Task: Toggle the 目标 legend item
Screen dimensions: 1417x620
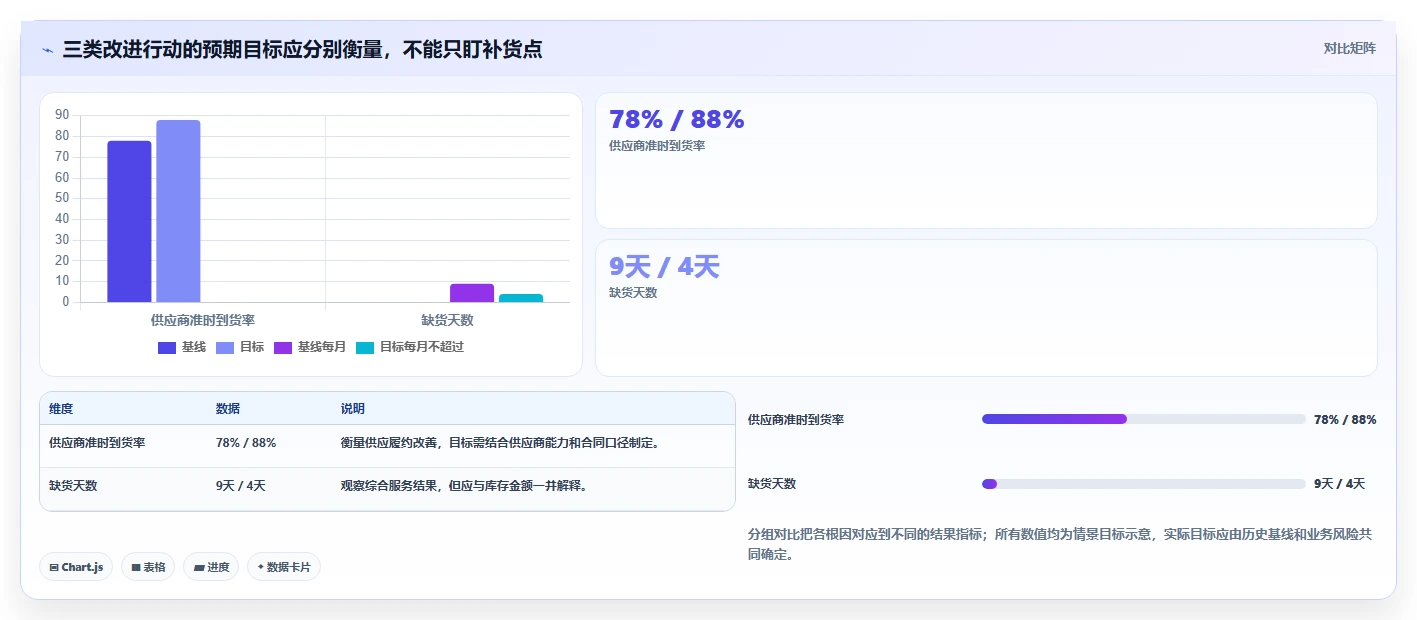Action: [240, 347]
